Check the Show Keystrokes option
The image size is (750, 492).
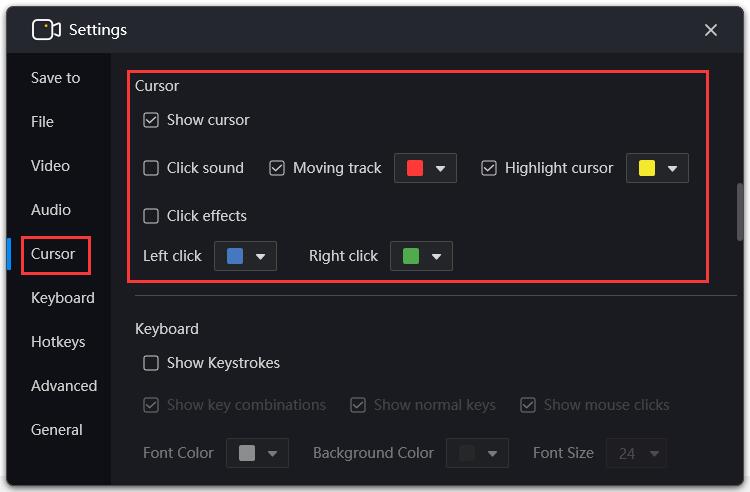pos(151,363)
